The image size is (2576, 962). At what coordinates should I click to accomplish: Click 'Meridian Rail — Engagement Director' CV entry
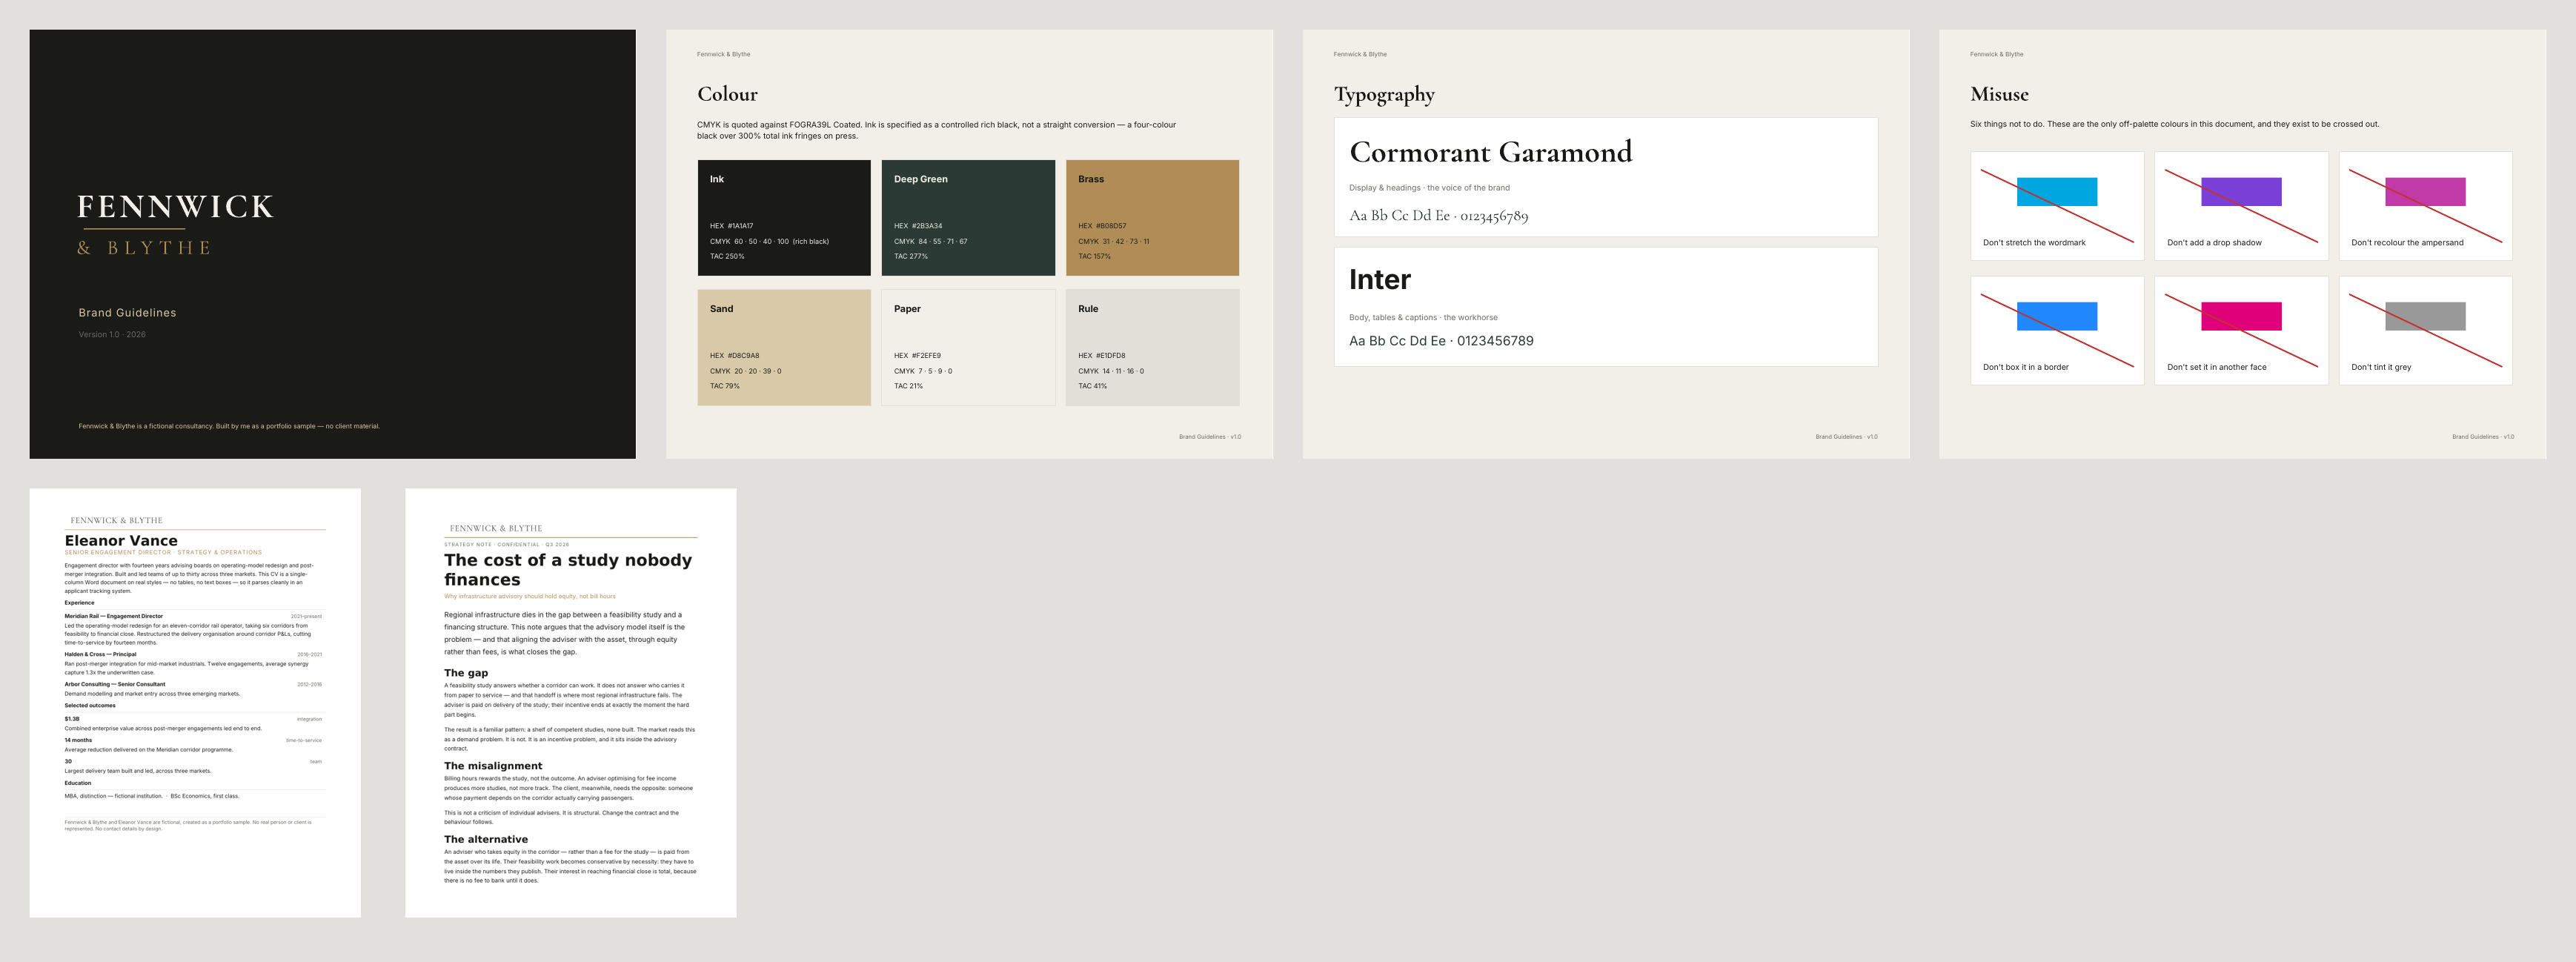tap(113, 616)
